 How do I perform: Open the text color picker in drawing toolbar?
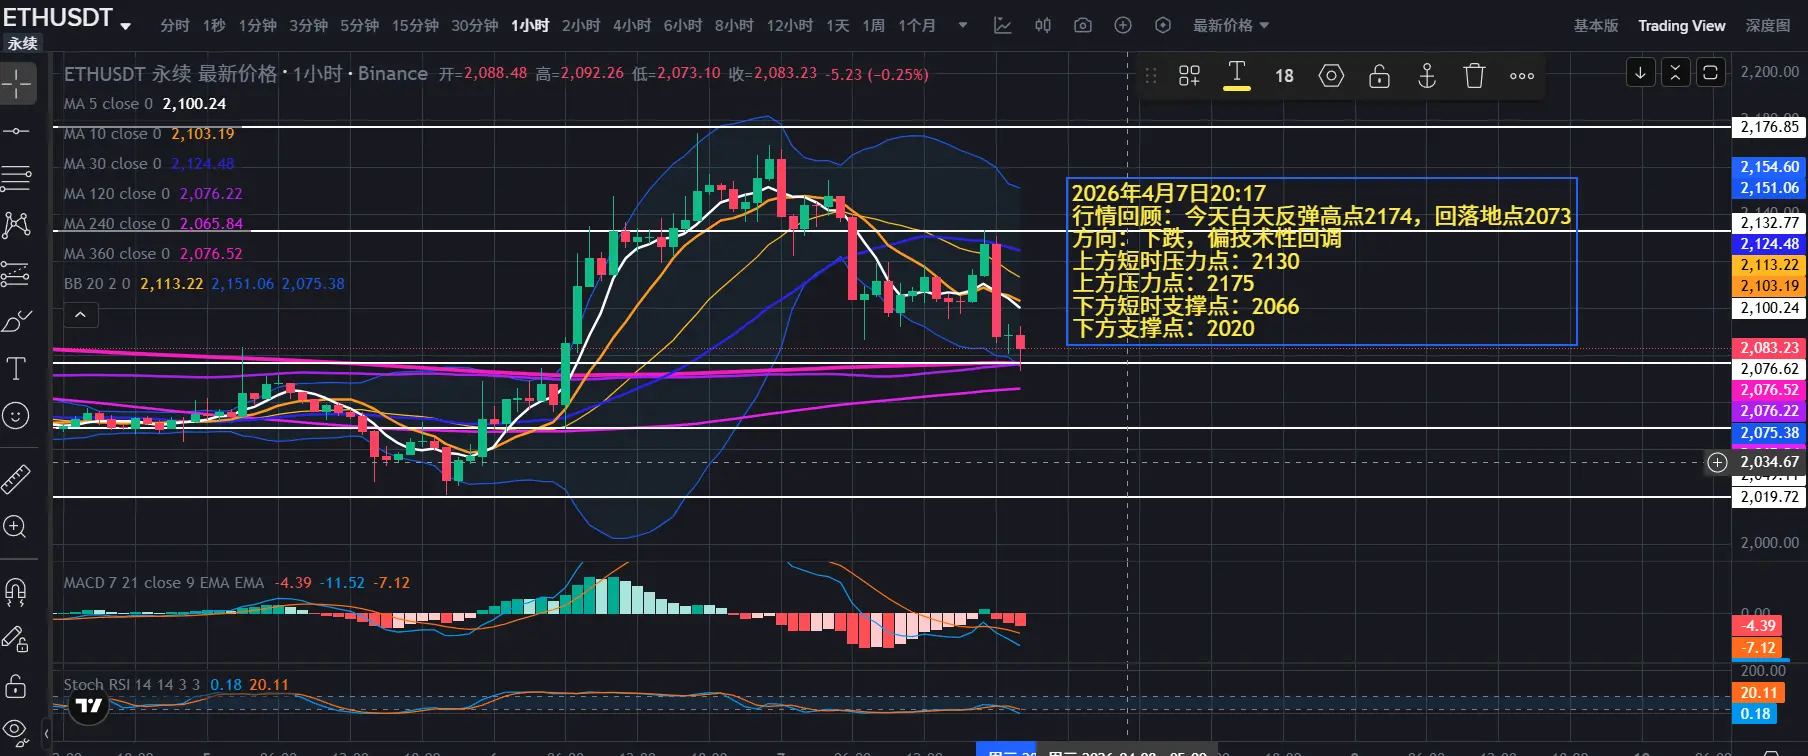tap(1237, 75)
